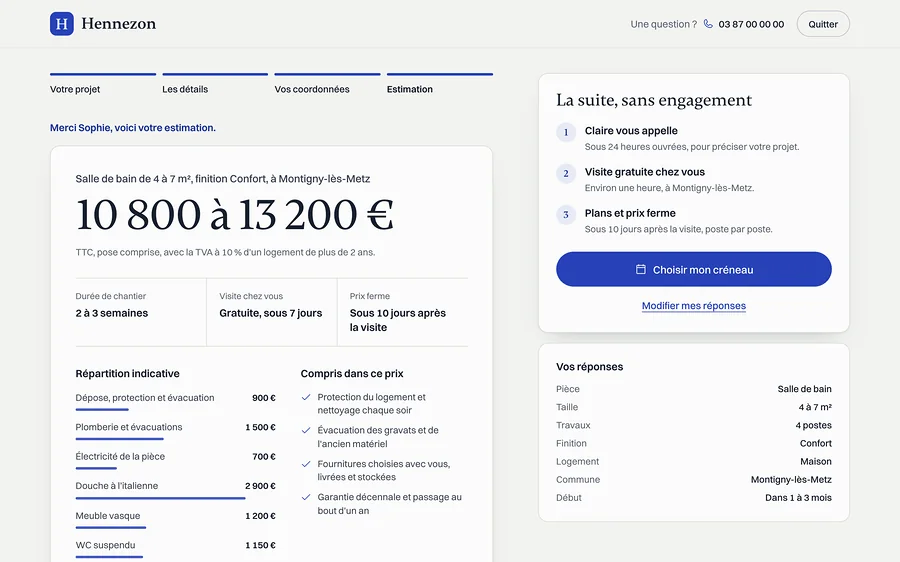Viewport: 900px width, 562px height.
Task: Click the Meuble vasque progress bar
Action: tap(111, 528)
